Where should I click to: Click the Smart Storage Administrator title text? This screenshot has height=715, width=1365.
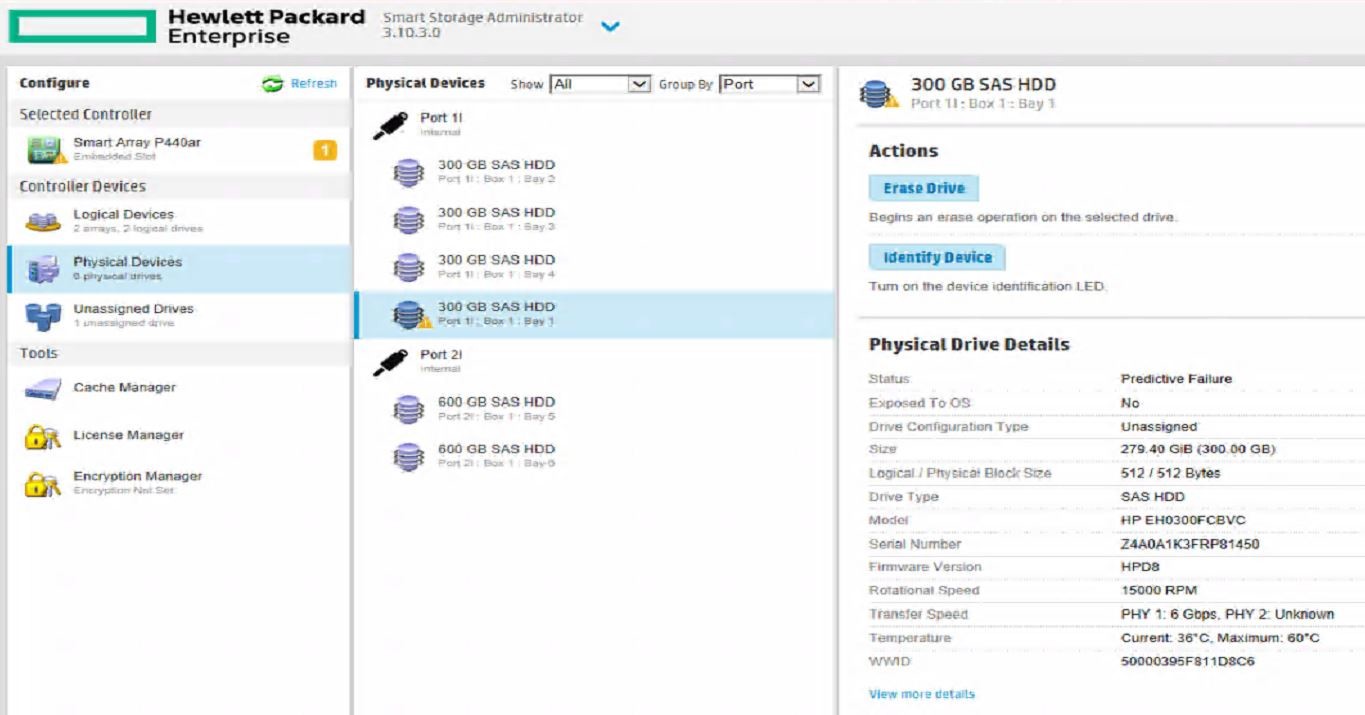click(x=483, y=18)
